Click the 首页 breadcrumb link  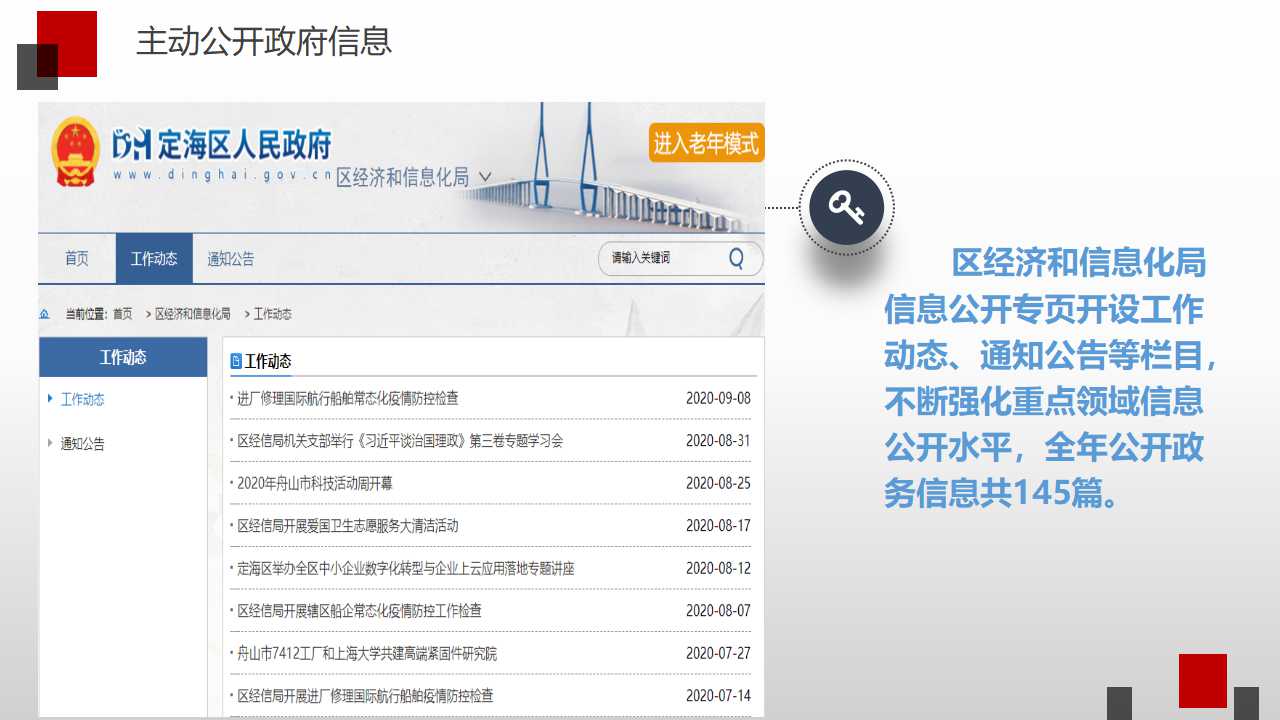pyautogui.click(x=122, y=314)
